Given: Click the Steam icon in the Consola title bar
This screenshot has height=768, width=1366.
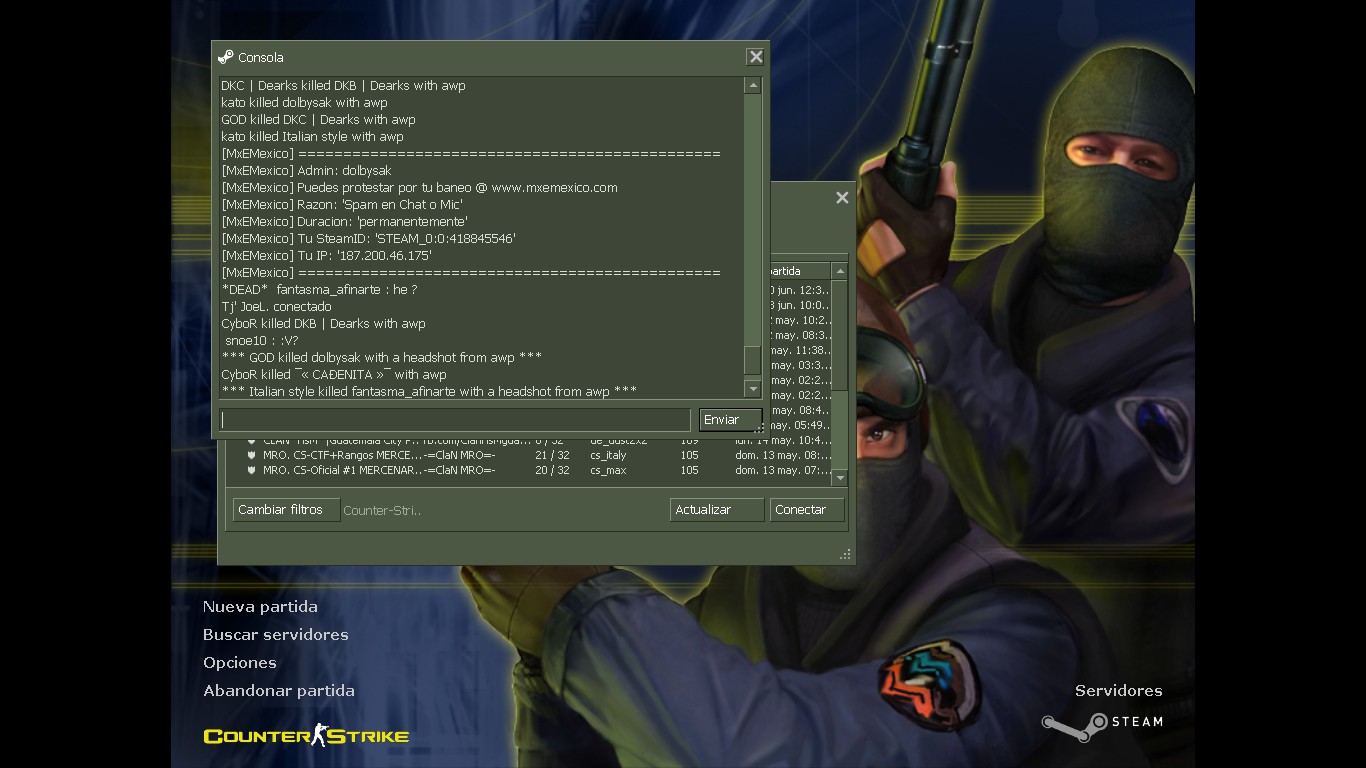Looking at the screenshot, I should coord(226,57).
